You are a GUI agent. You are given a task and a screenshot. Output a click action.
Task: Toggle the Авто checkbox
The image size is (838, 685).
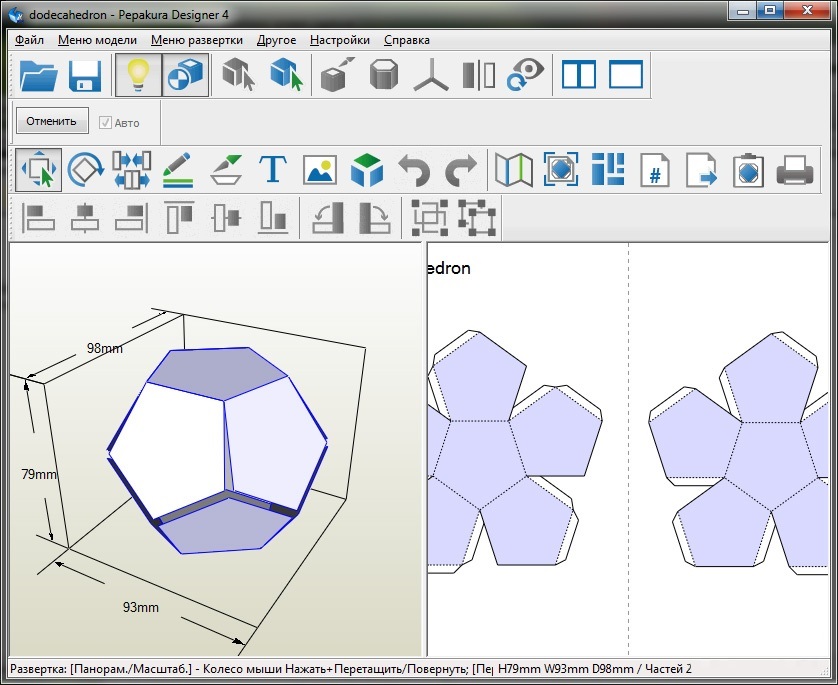point(105,122)
